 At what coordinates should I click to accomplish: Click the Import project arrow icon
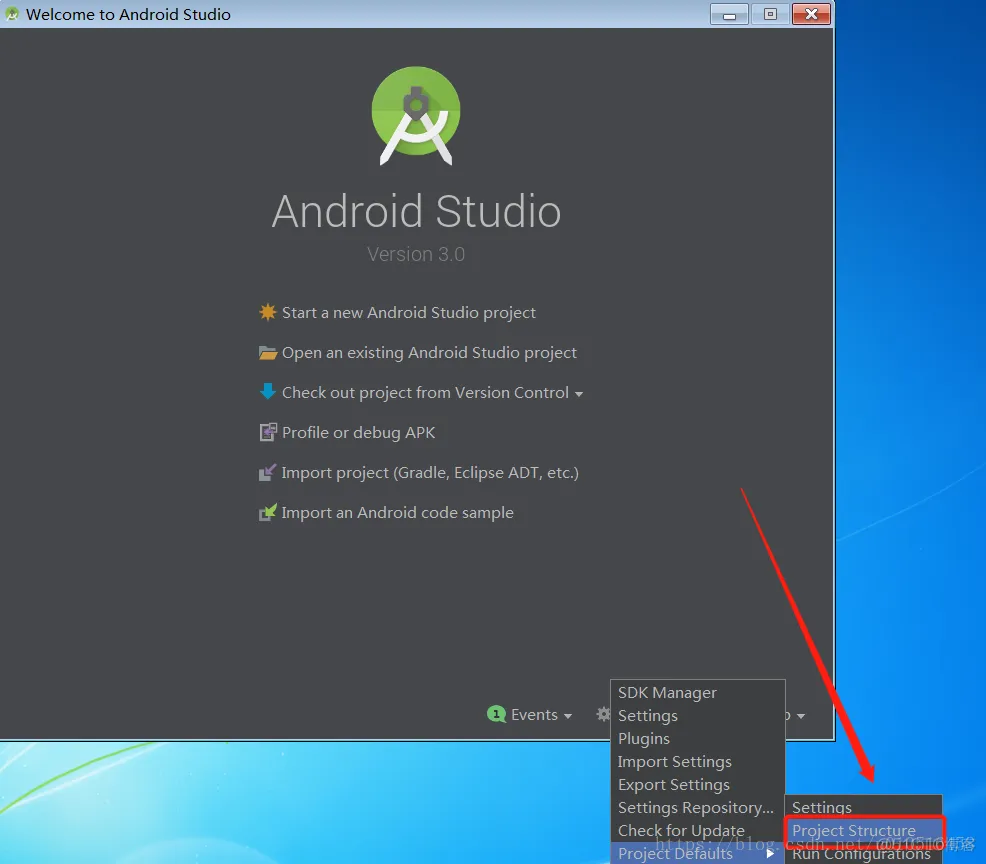pyautogui.click(x=267, y=472)
